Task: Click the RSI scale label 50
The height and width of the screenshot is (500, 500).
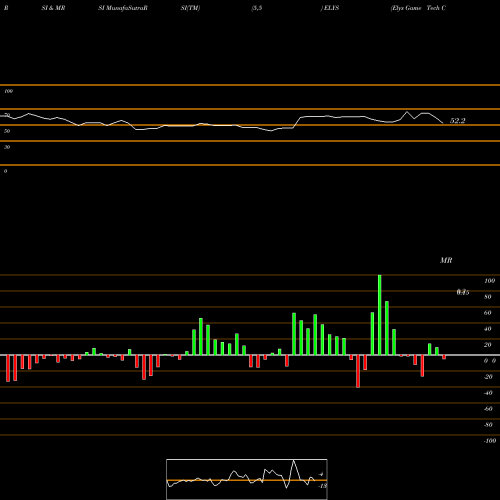Action: (7, 131)
